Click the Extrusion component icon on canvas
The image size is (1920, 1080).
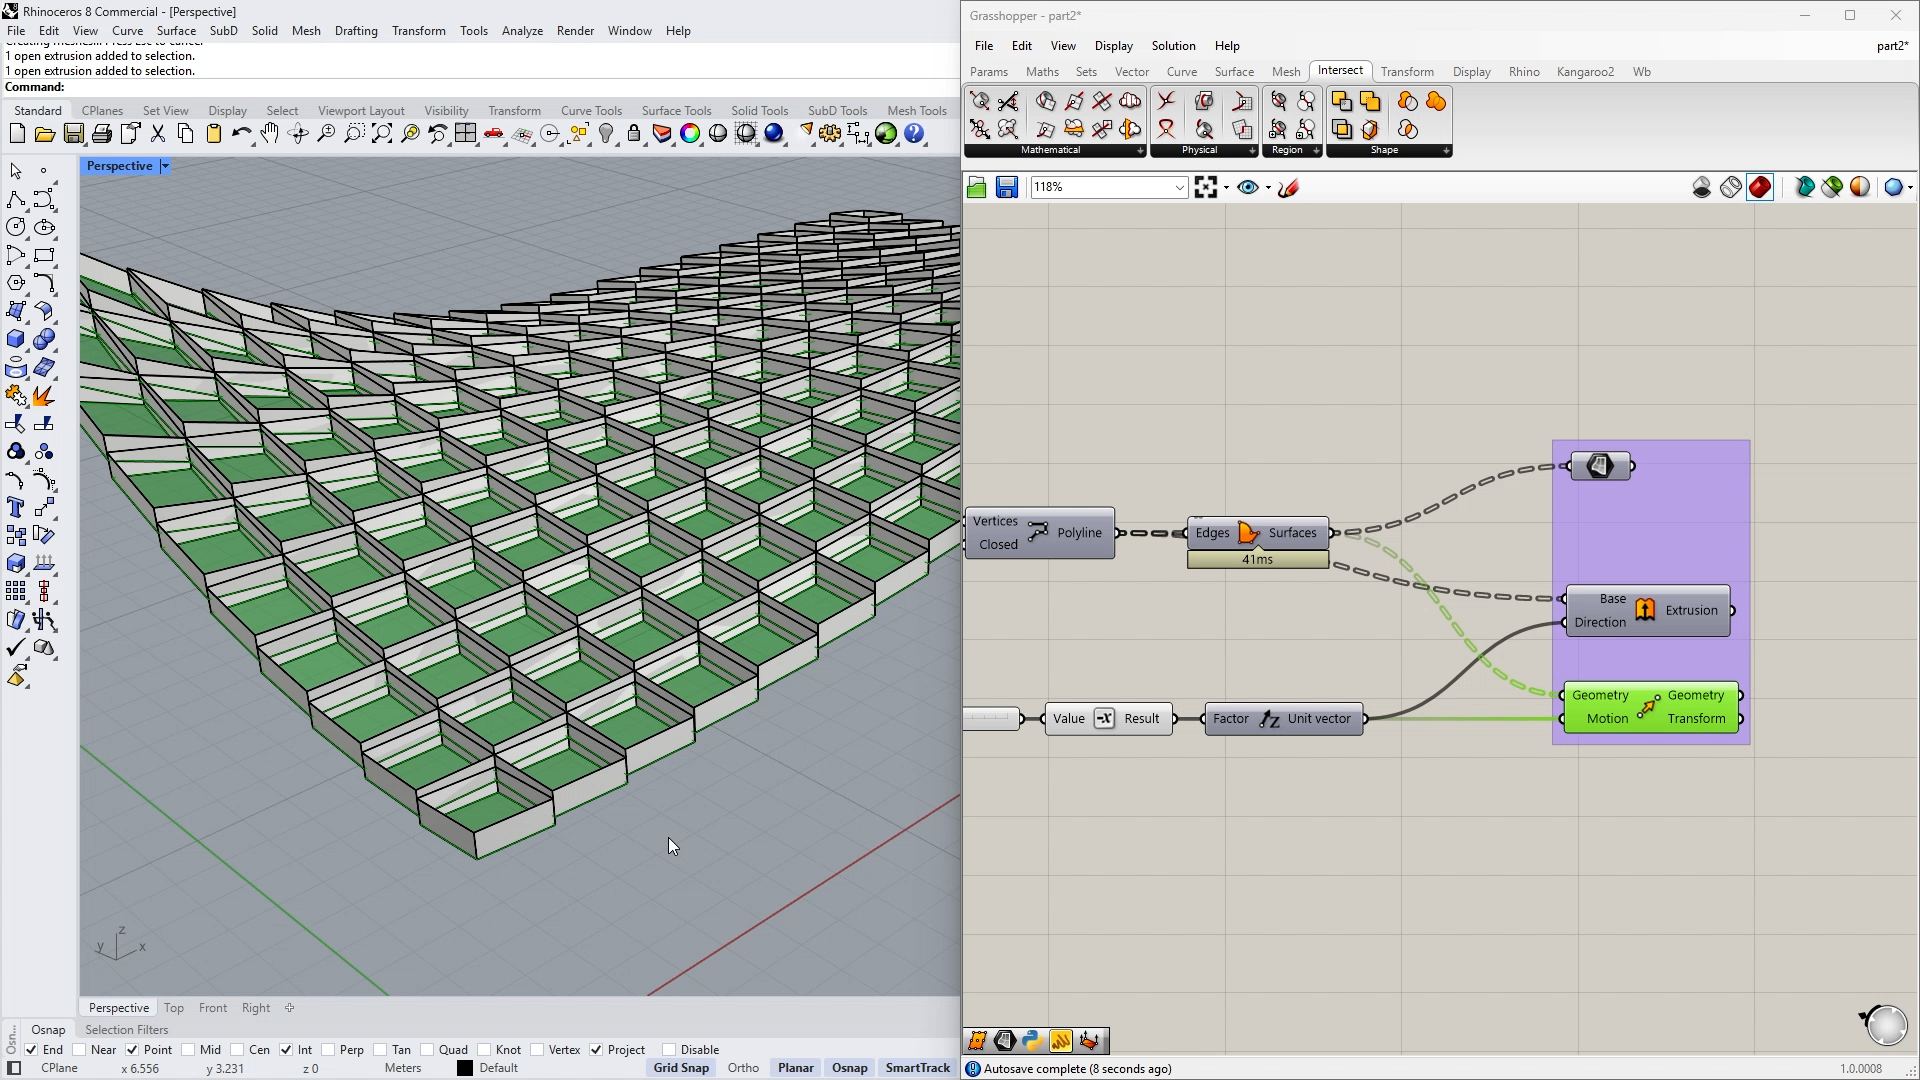1645,610
